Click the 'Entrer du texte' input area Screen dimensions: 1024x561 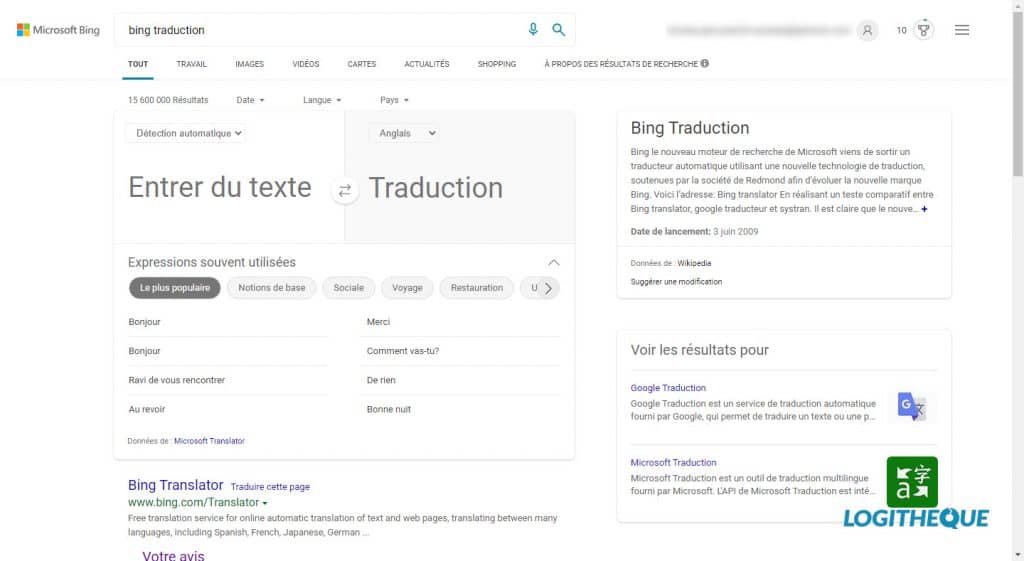coord(220,188)
